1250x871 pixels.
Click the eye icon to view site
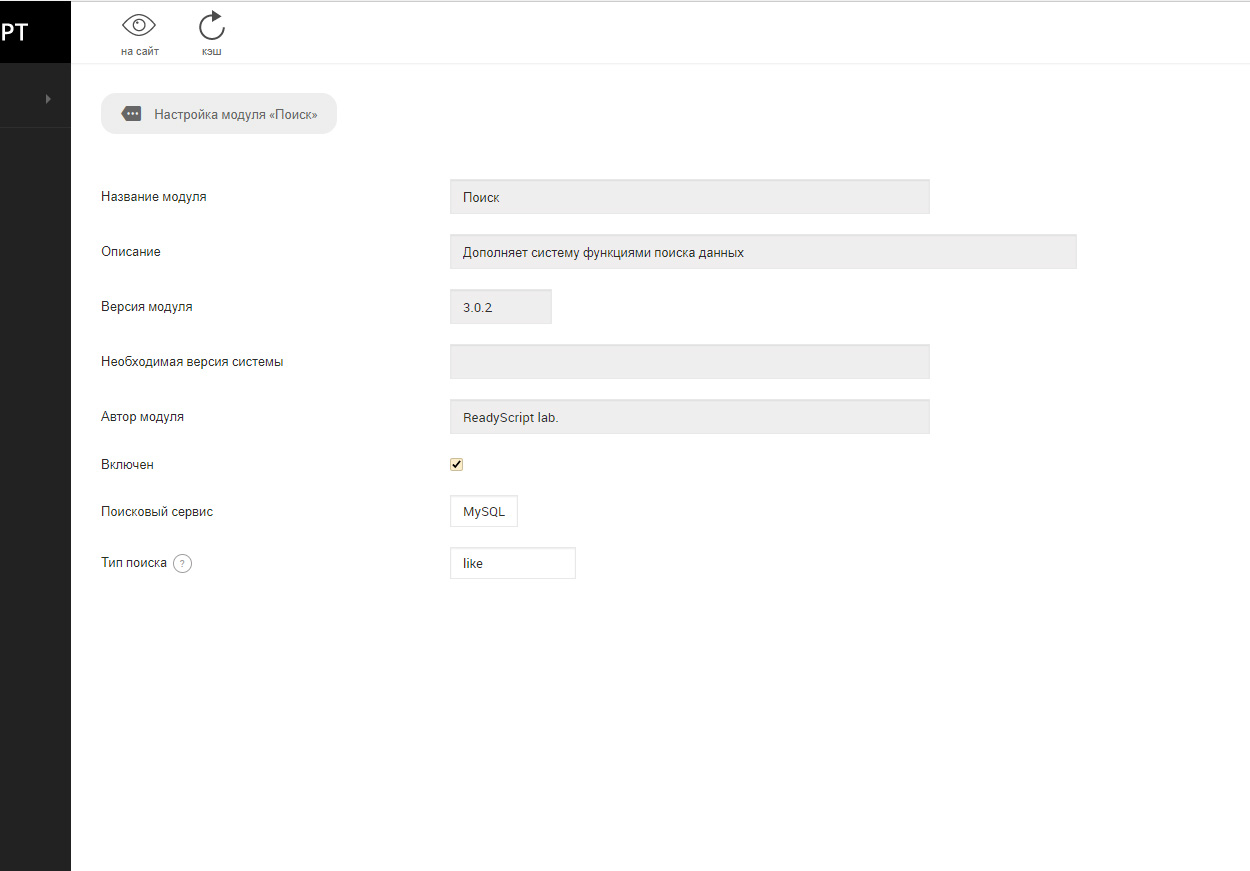coord(139,26)
